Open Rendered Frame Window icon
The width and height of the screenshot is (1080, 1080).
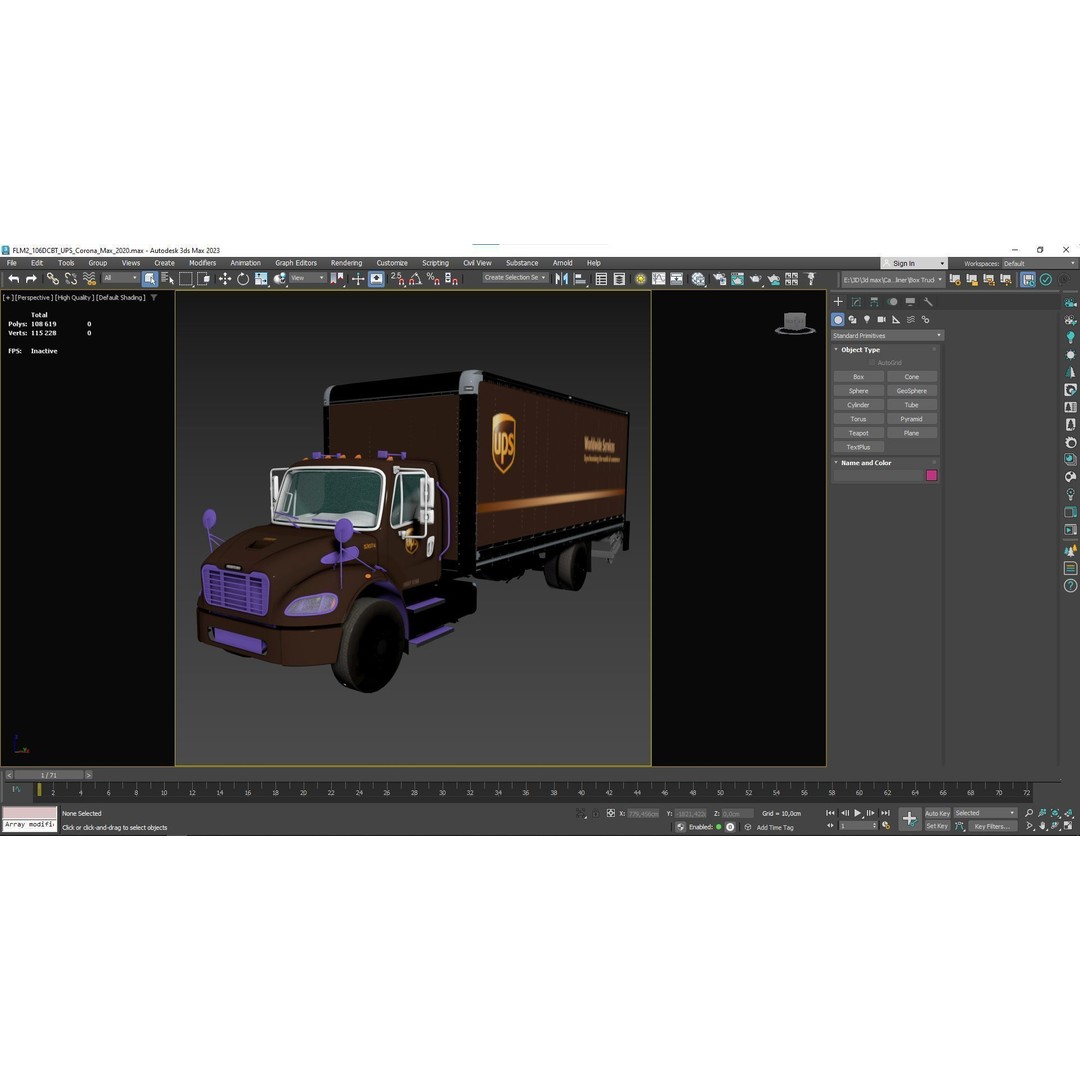click(x=738, y=279)
